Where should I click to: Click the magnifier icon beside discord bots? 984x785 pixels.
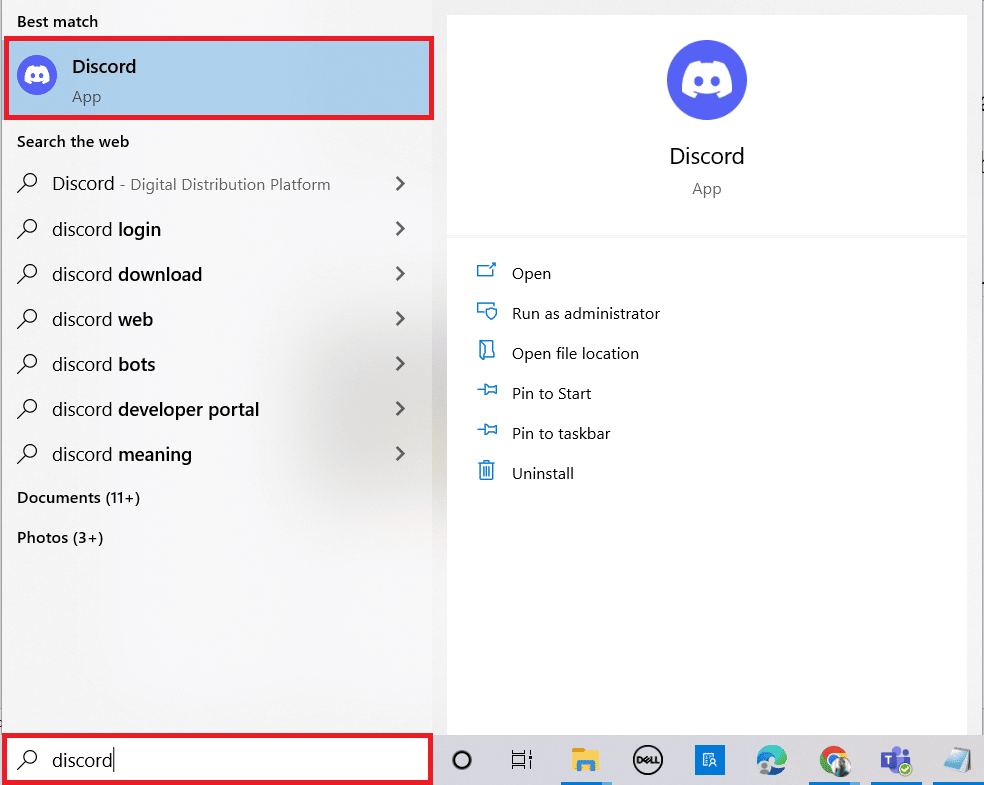point(27,364)
